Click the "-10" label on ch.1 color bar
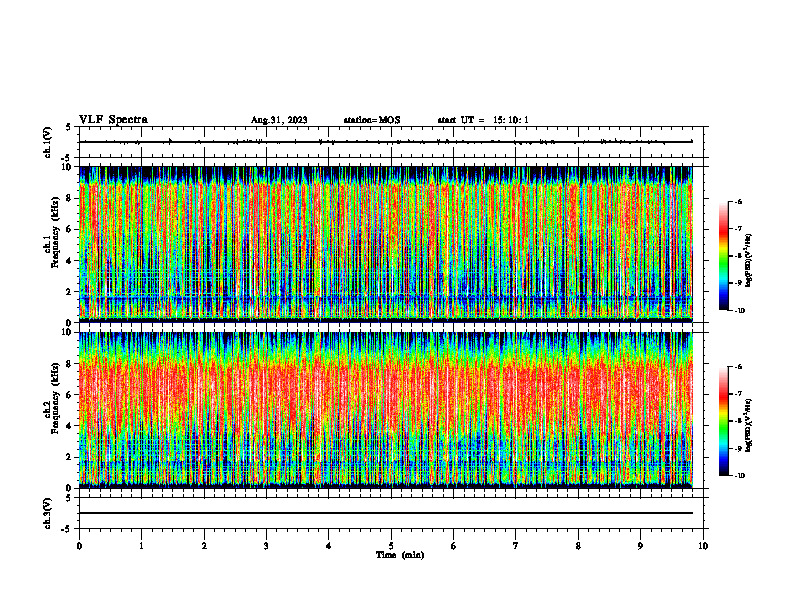The width and height of the screenshot is (792, 612). (x=740, y=311)
